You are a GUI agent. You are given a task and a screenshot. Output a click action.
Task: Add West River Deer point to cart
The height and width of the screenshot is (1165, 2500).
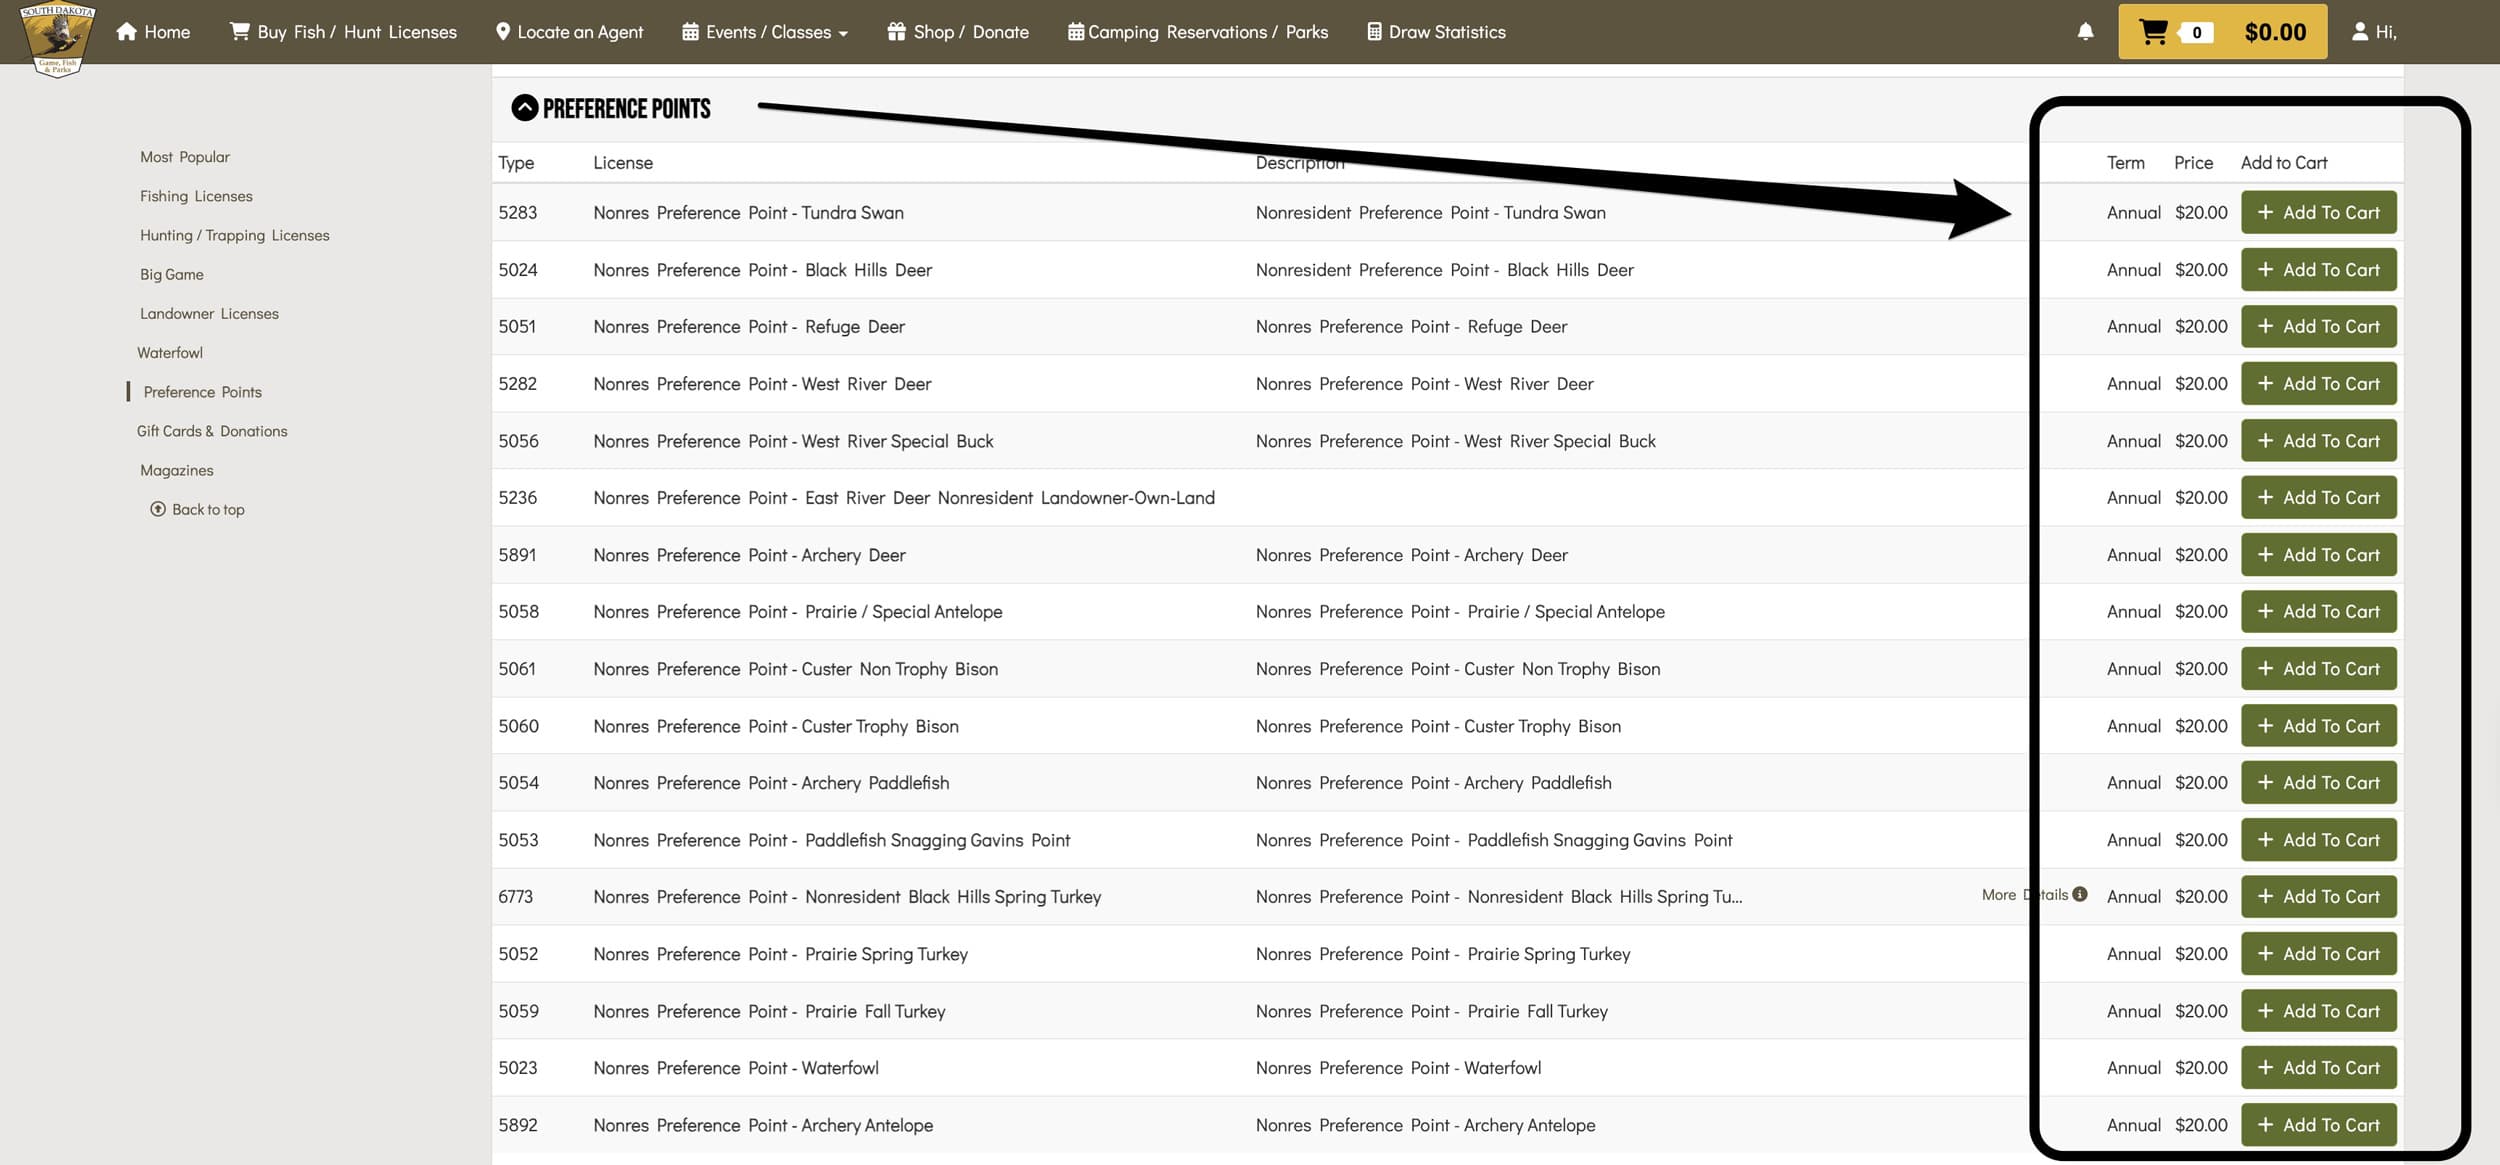[x=2318, y=383]
